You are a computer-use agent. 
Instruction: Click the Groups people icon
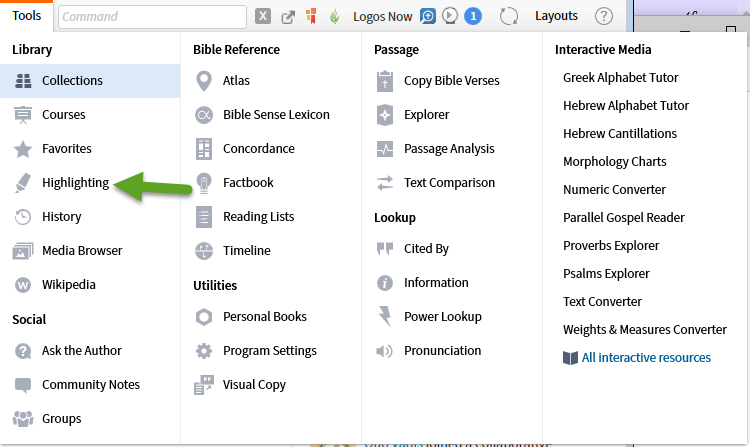(23, 419)
